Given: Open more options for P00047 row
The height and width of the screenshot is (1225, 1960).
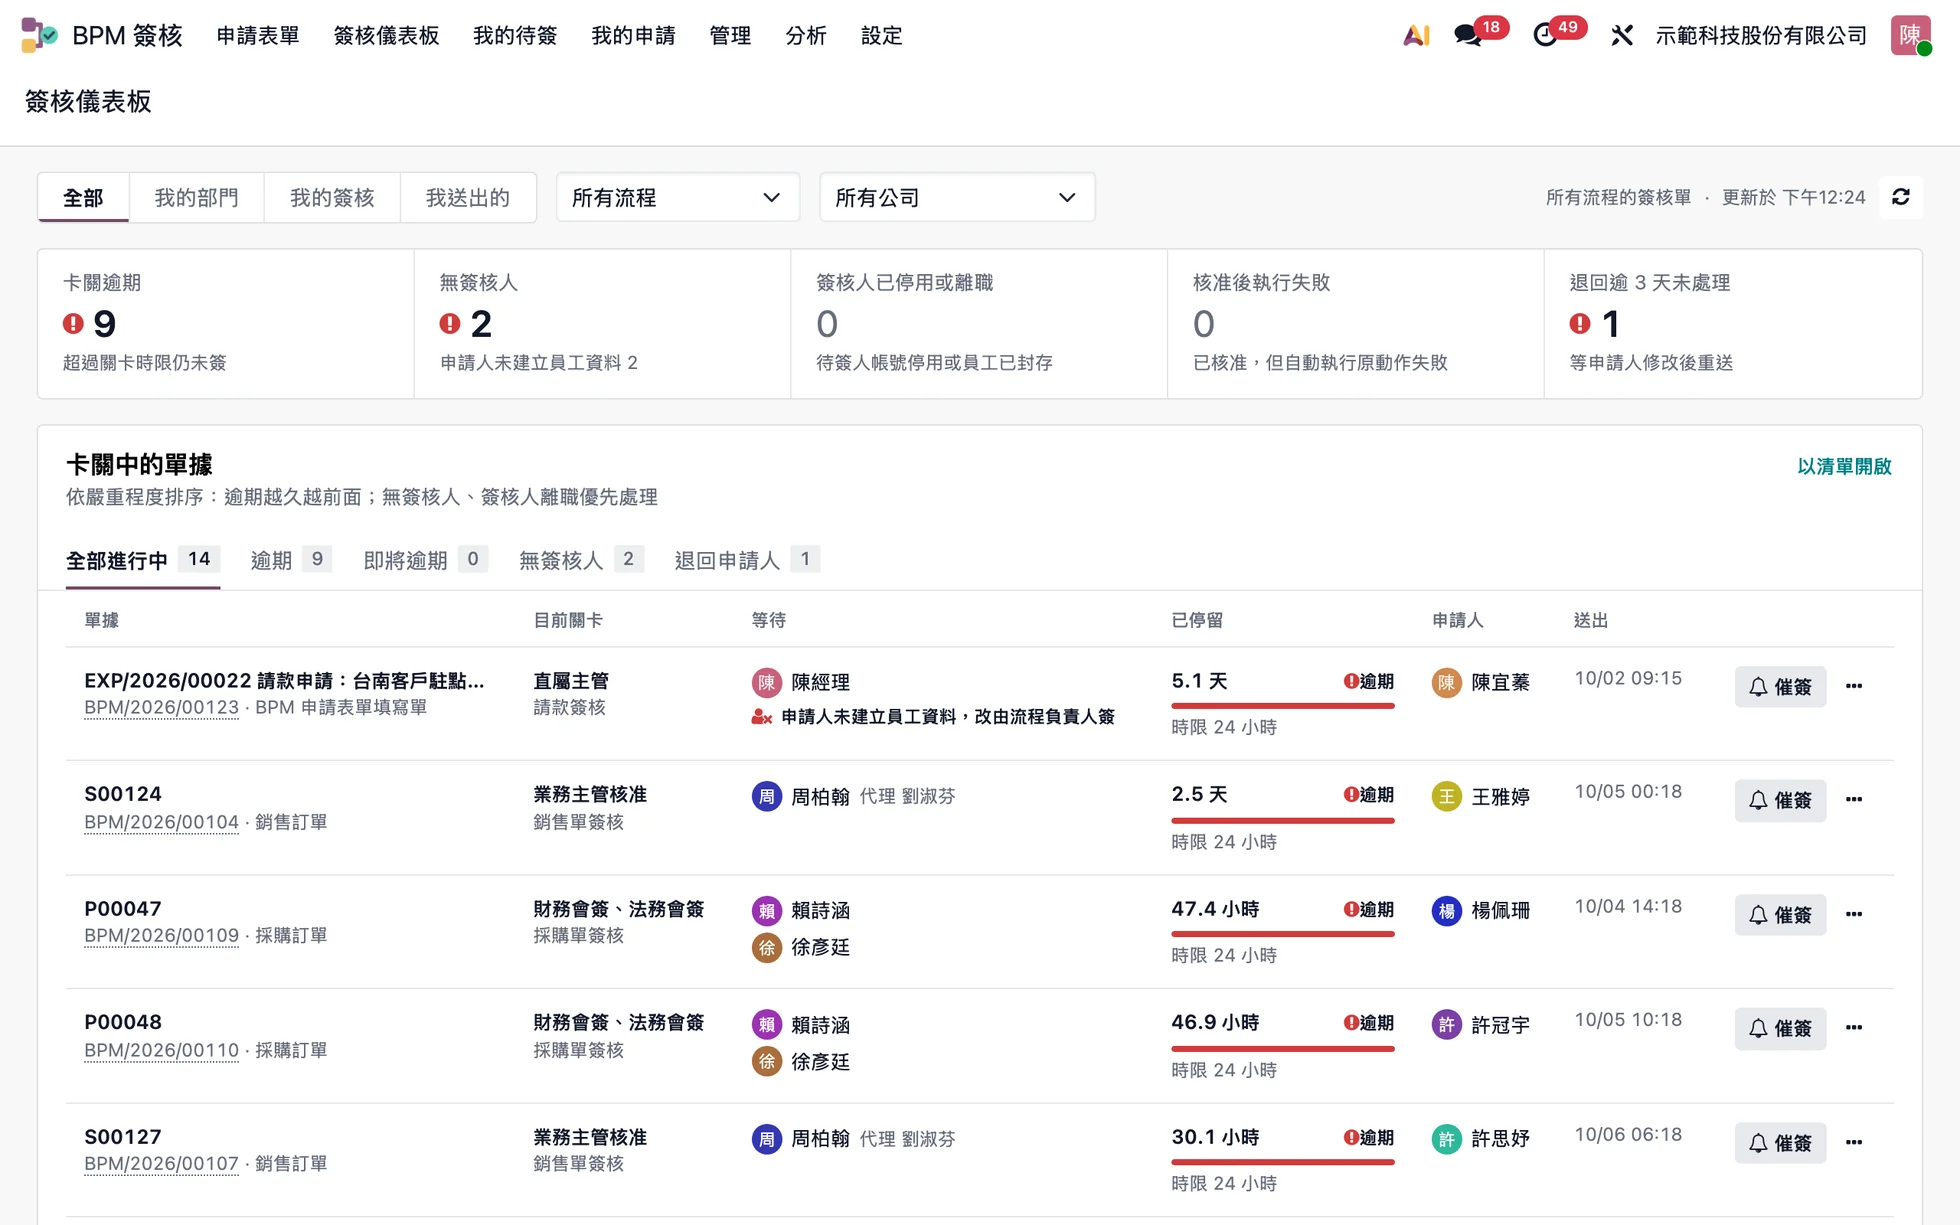Looking at the screenshot, I should point(1854,914).
